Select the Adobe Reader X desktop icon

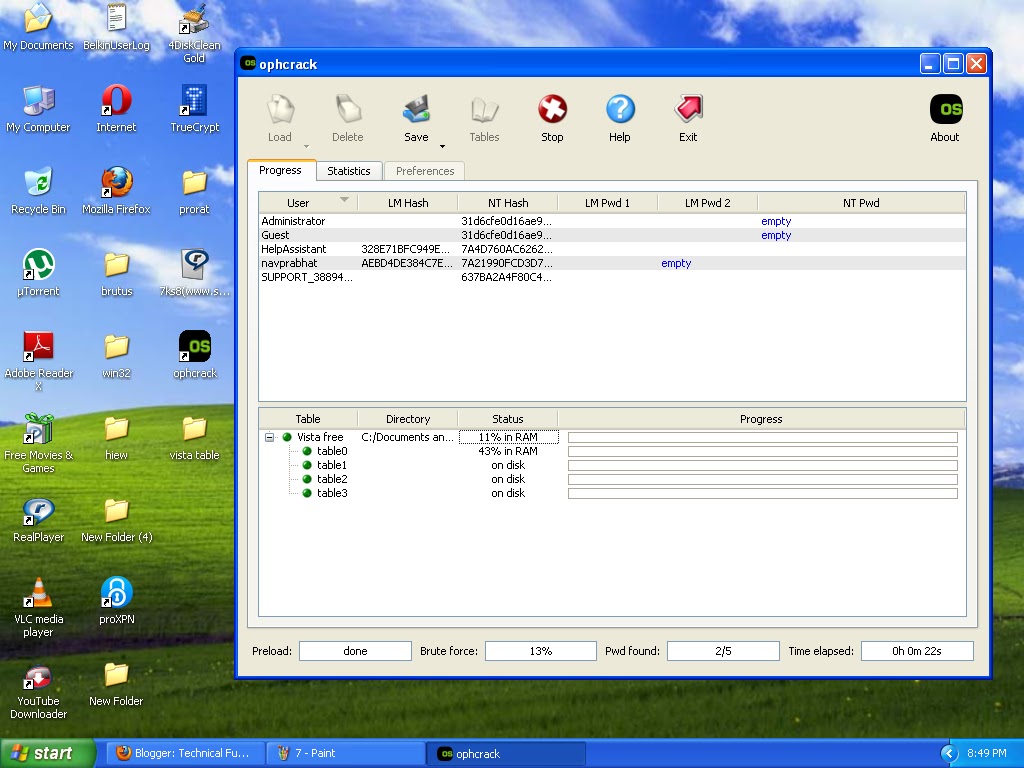pos(38,361)
